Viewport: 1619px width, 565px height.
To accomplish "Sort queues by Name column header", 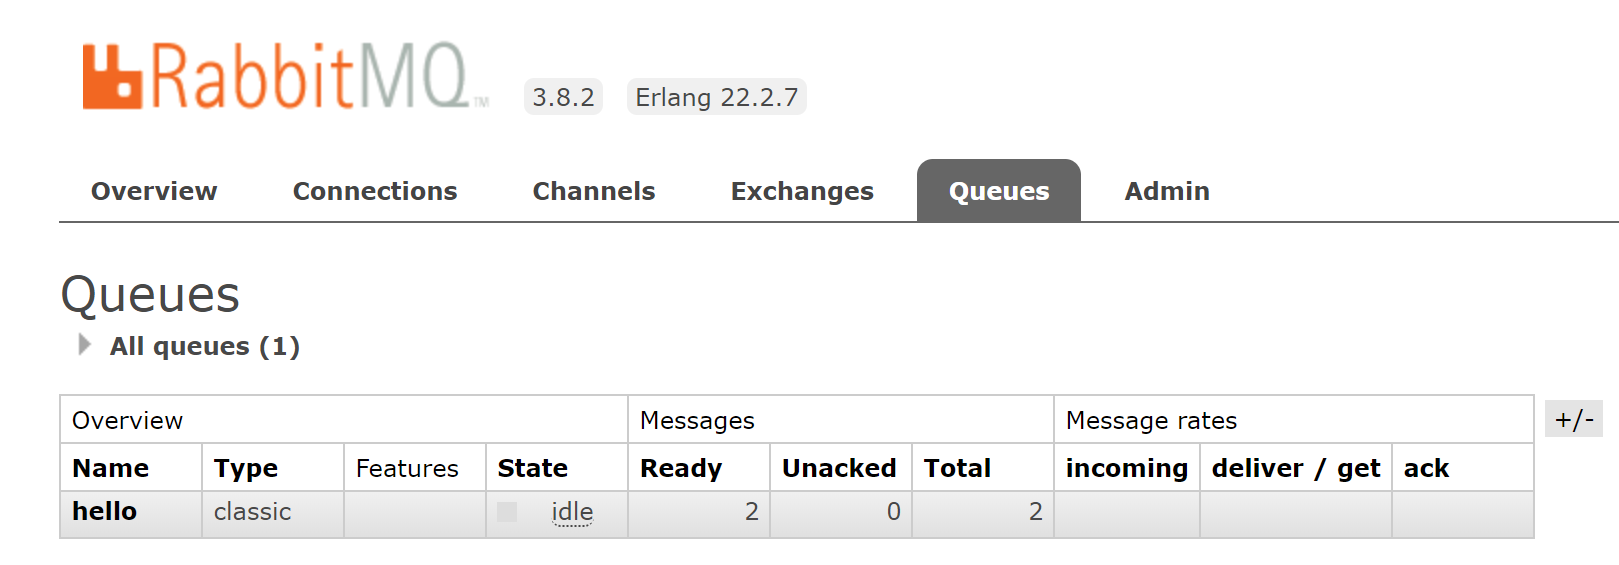I will (110, 468).
